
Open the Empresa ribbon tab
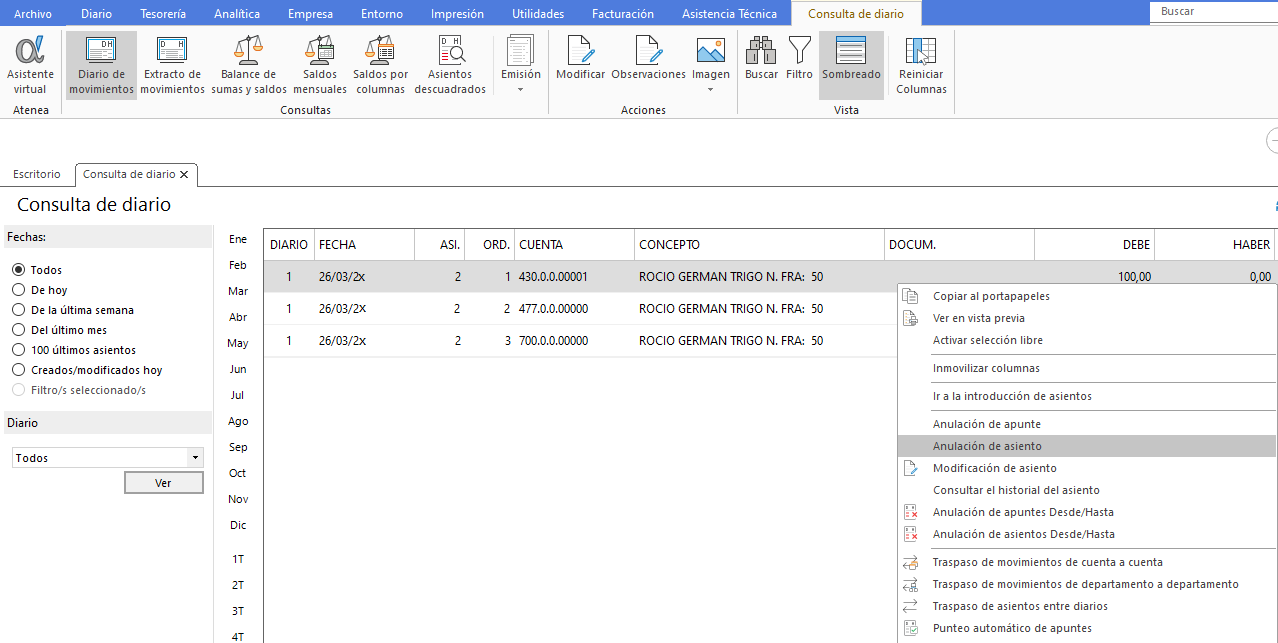pos(310,14)
